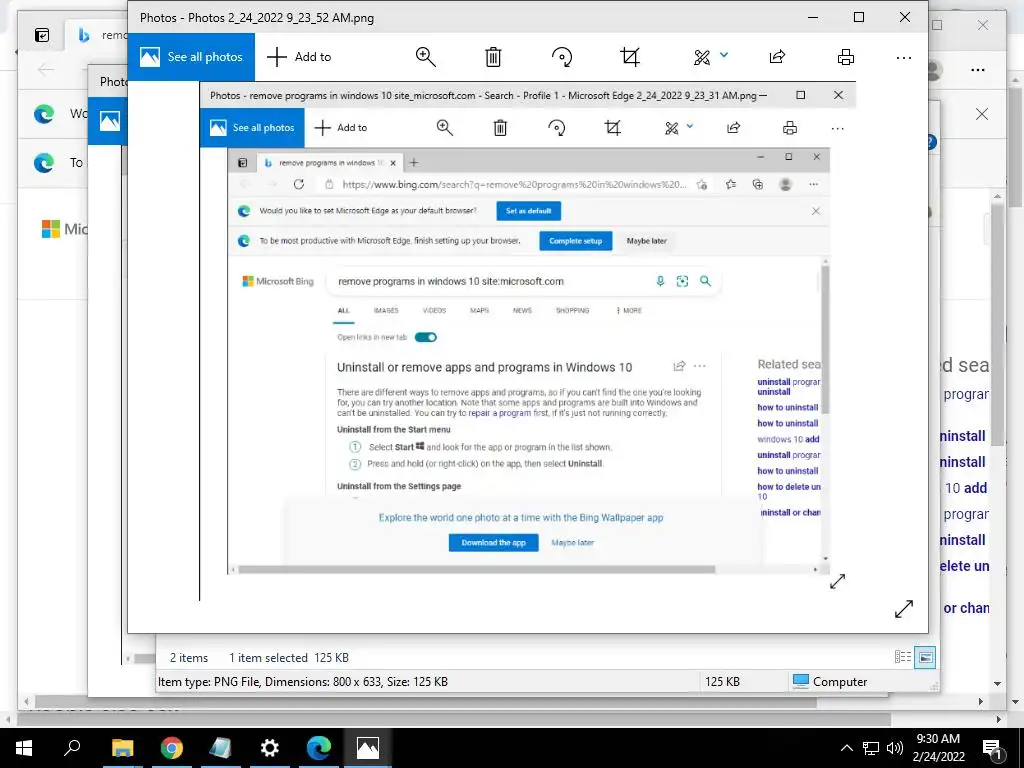The width and height of the screenshot is (1024, 768).
Task: Click the microphone icon in nested Bing search box
Action: 660,281
